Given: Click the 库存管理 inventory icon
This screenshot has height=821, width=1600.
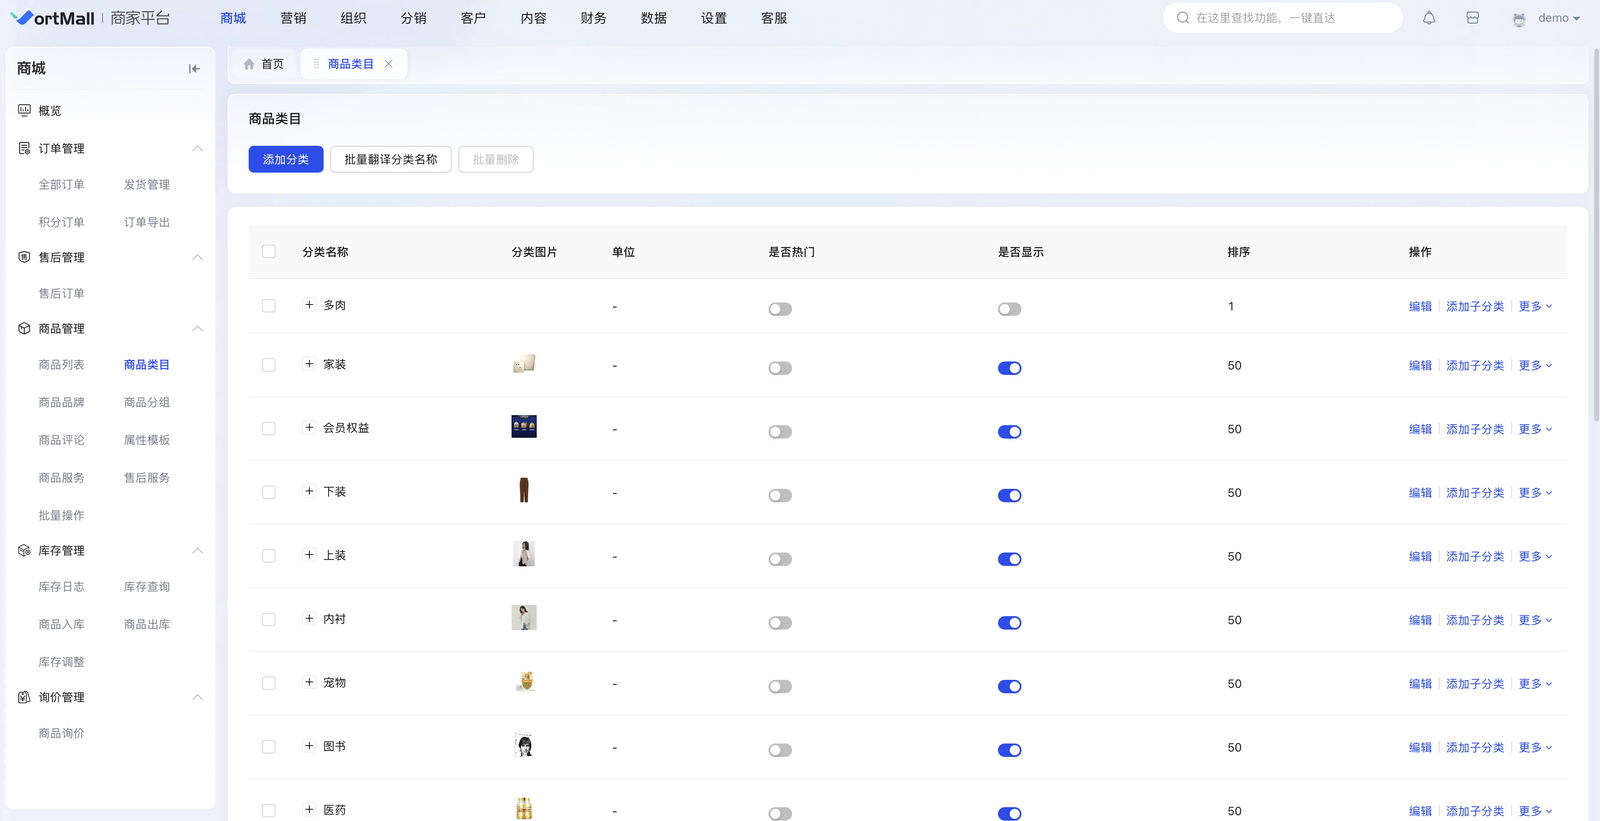Looking at the screenshot, I should pyautogui.click(x=25, y=551).
